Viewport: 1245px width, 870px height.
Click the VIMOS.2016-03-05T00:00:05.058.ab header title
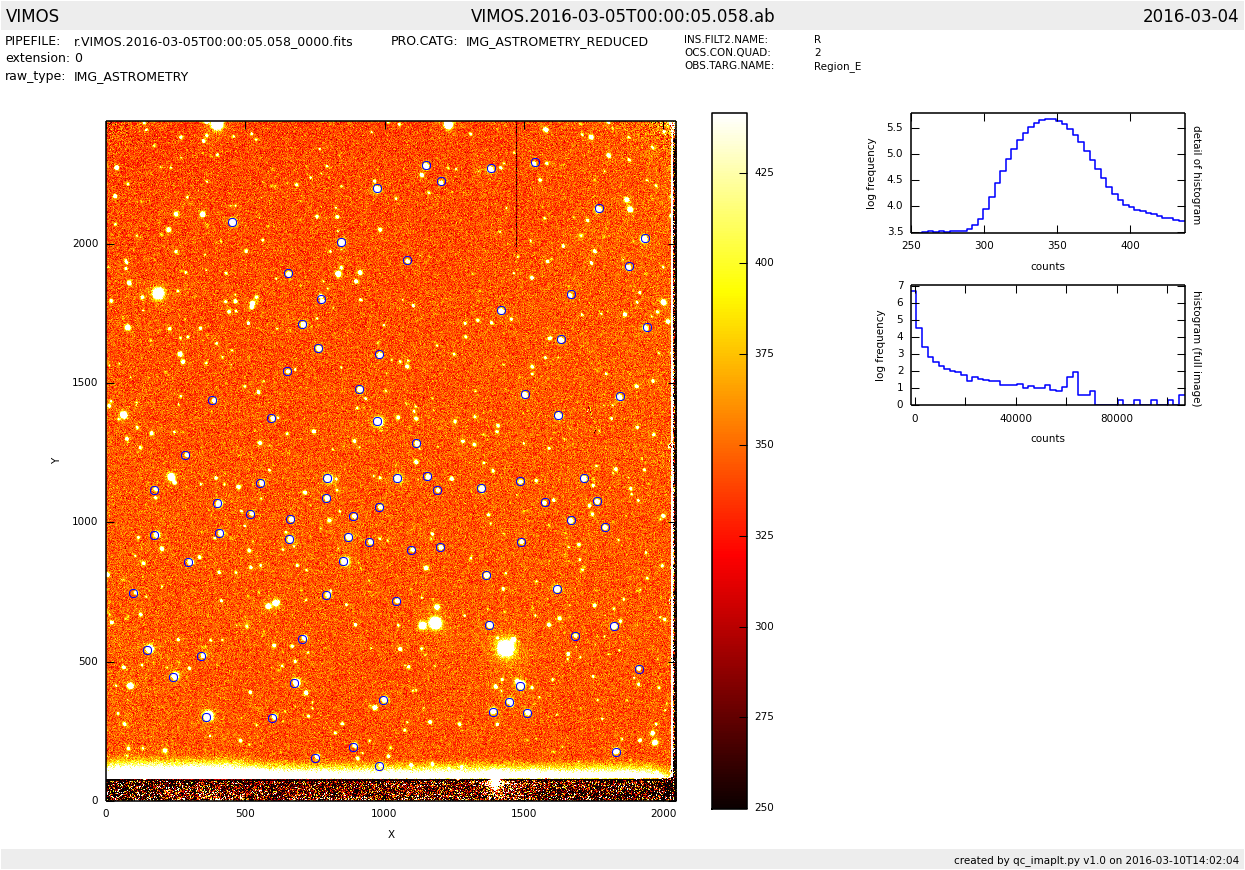click(622, 17)
